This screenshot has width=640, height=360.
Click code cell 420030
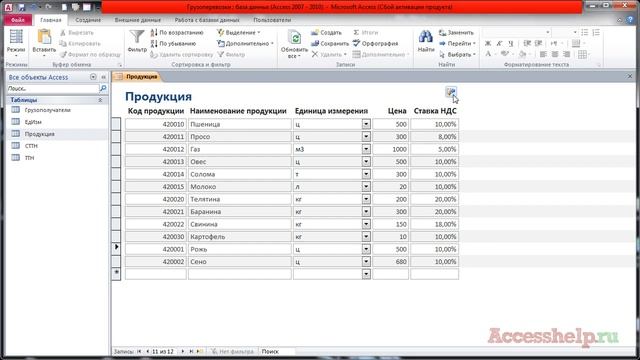(x=156, y=237)
